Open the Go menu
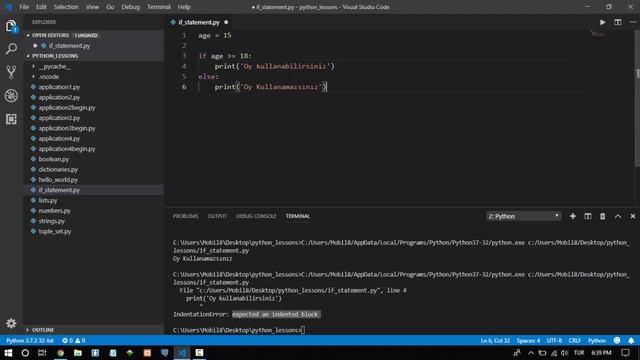 click(x=110, y=7)
